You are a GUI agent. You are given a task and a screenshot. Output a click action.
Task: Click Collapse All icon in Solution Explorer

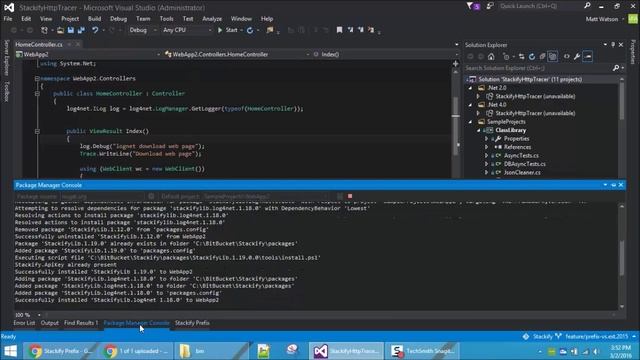pos(542,57)
